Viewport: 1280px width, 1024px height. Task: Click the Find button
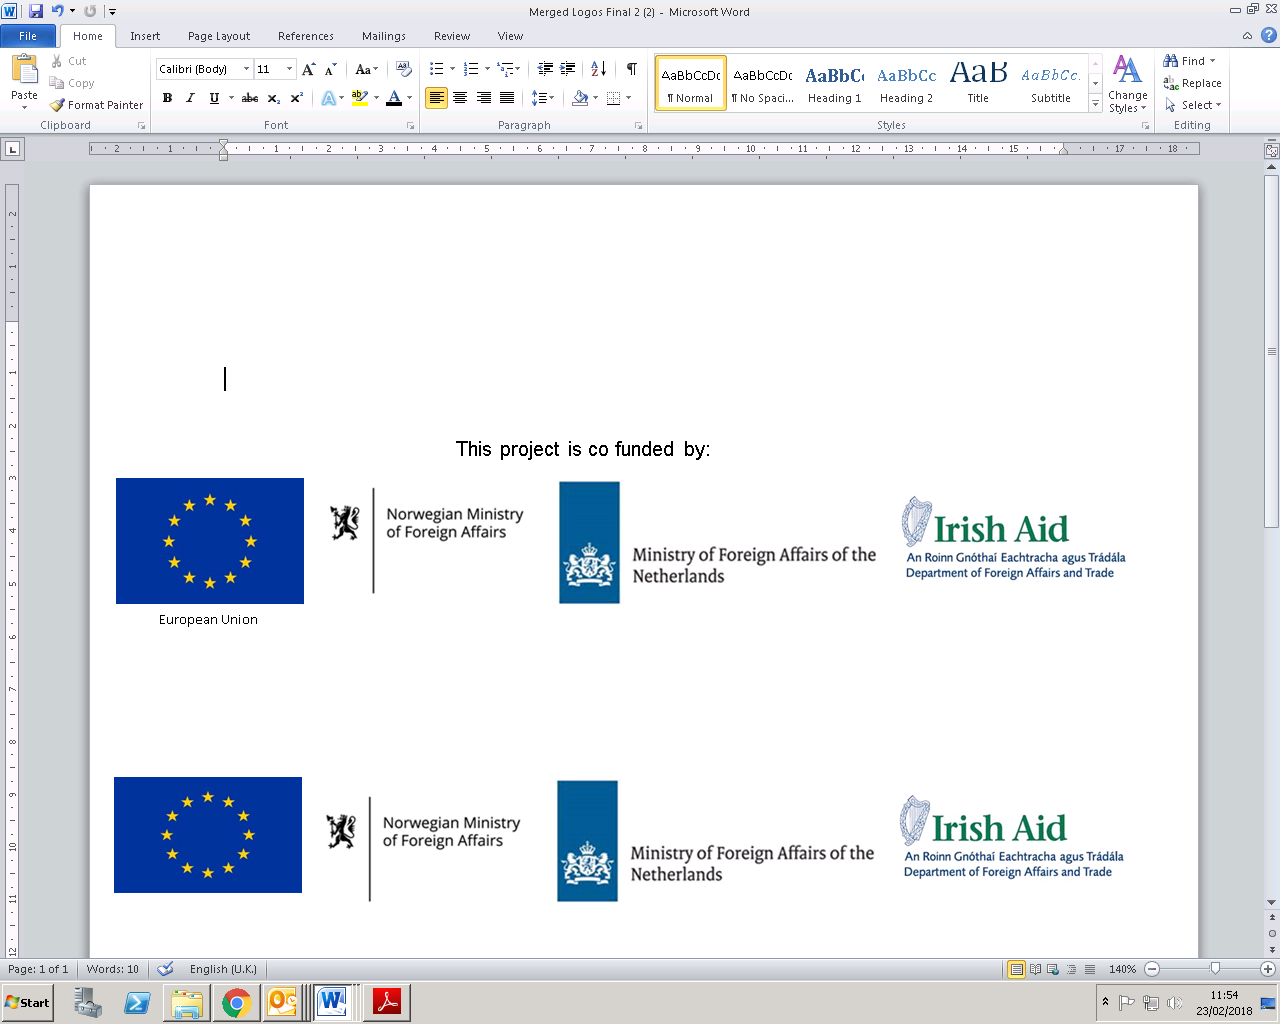[x=1189, y=61]
